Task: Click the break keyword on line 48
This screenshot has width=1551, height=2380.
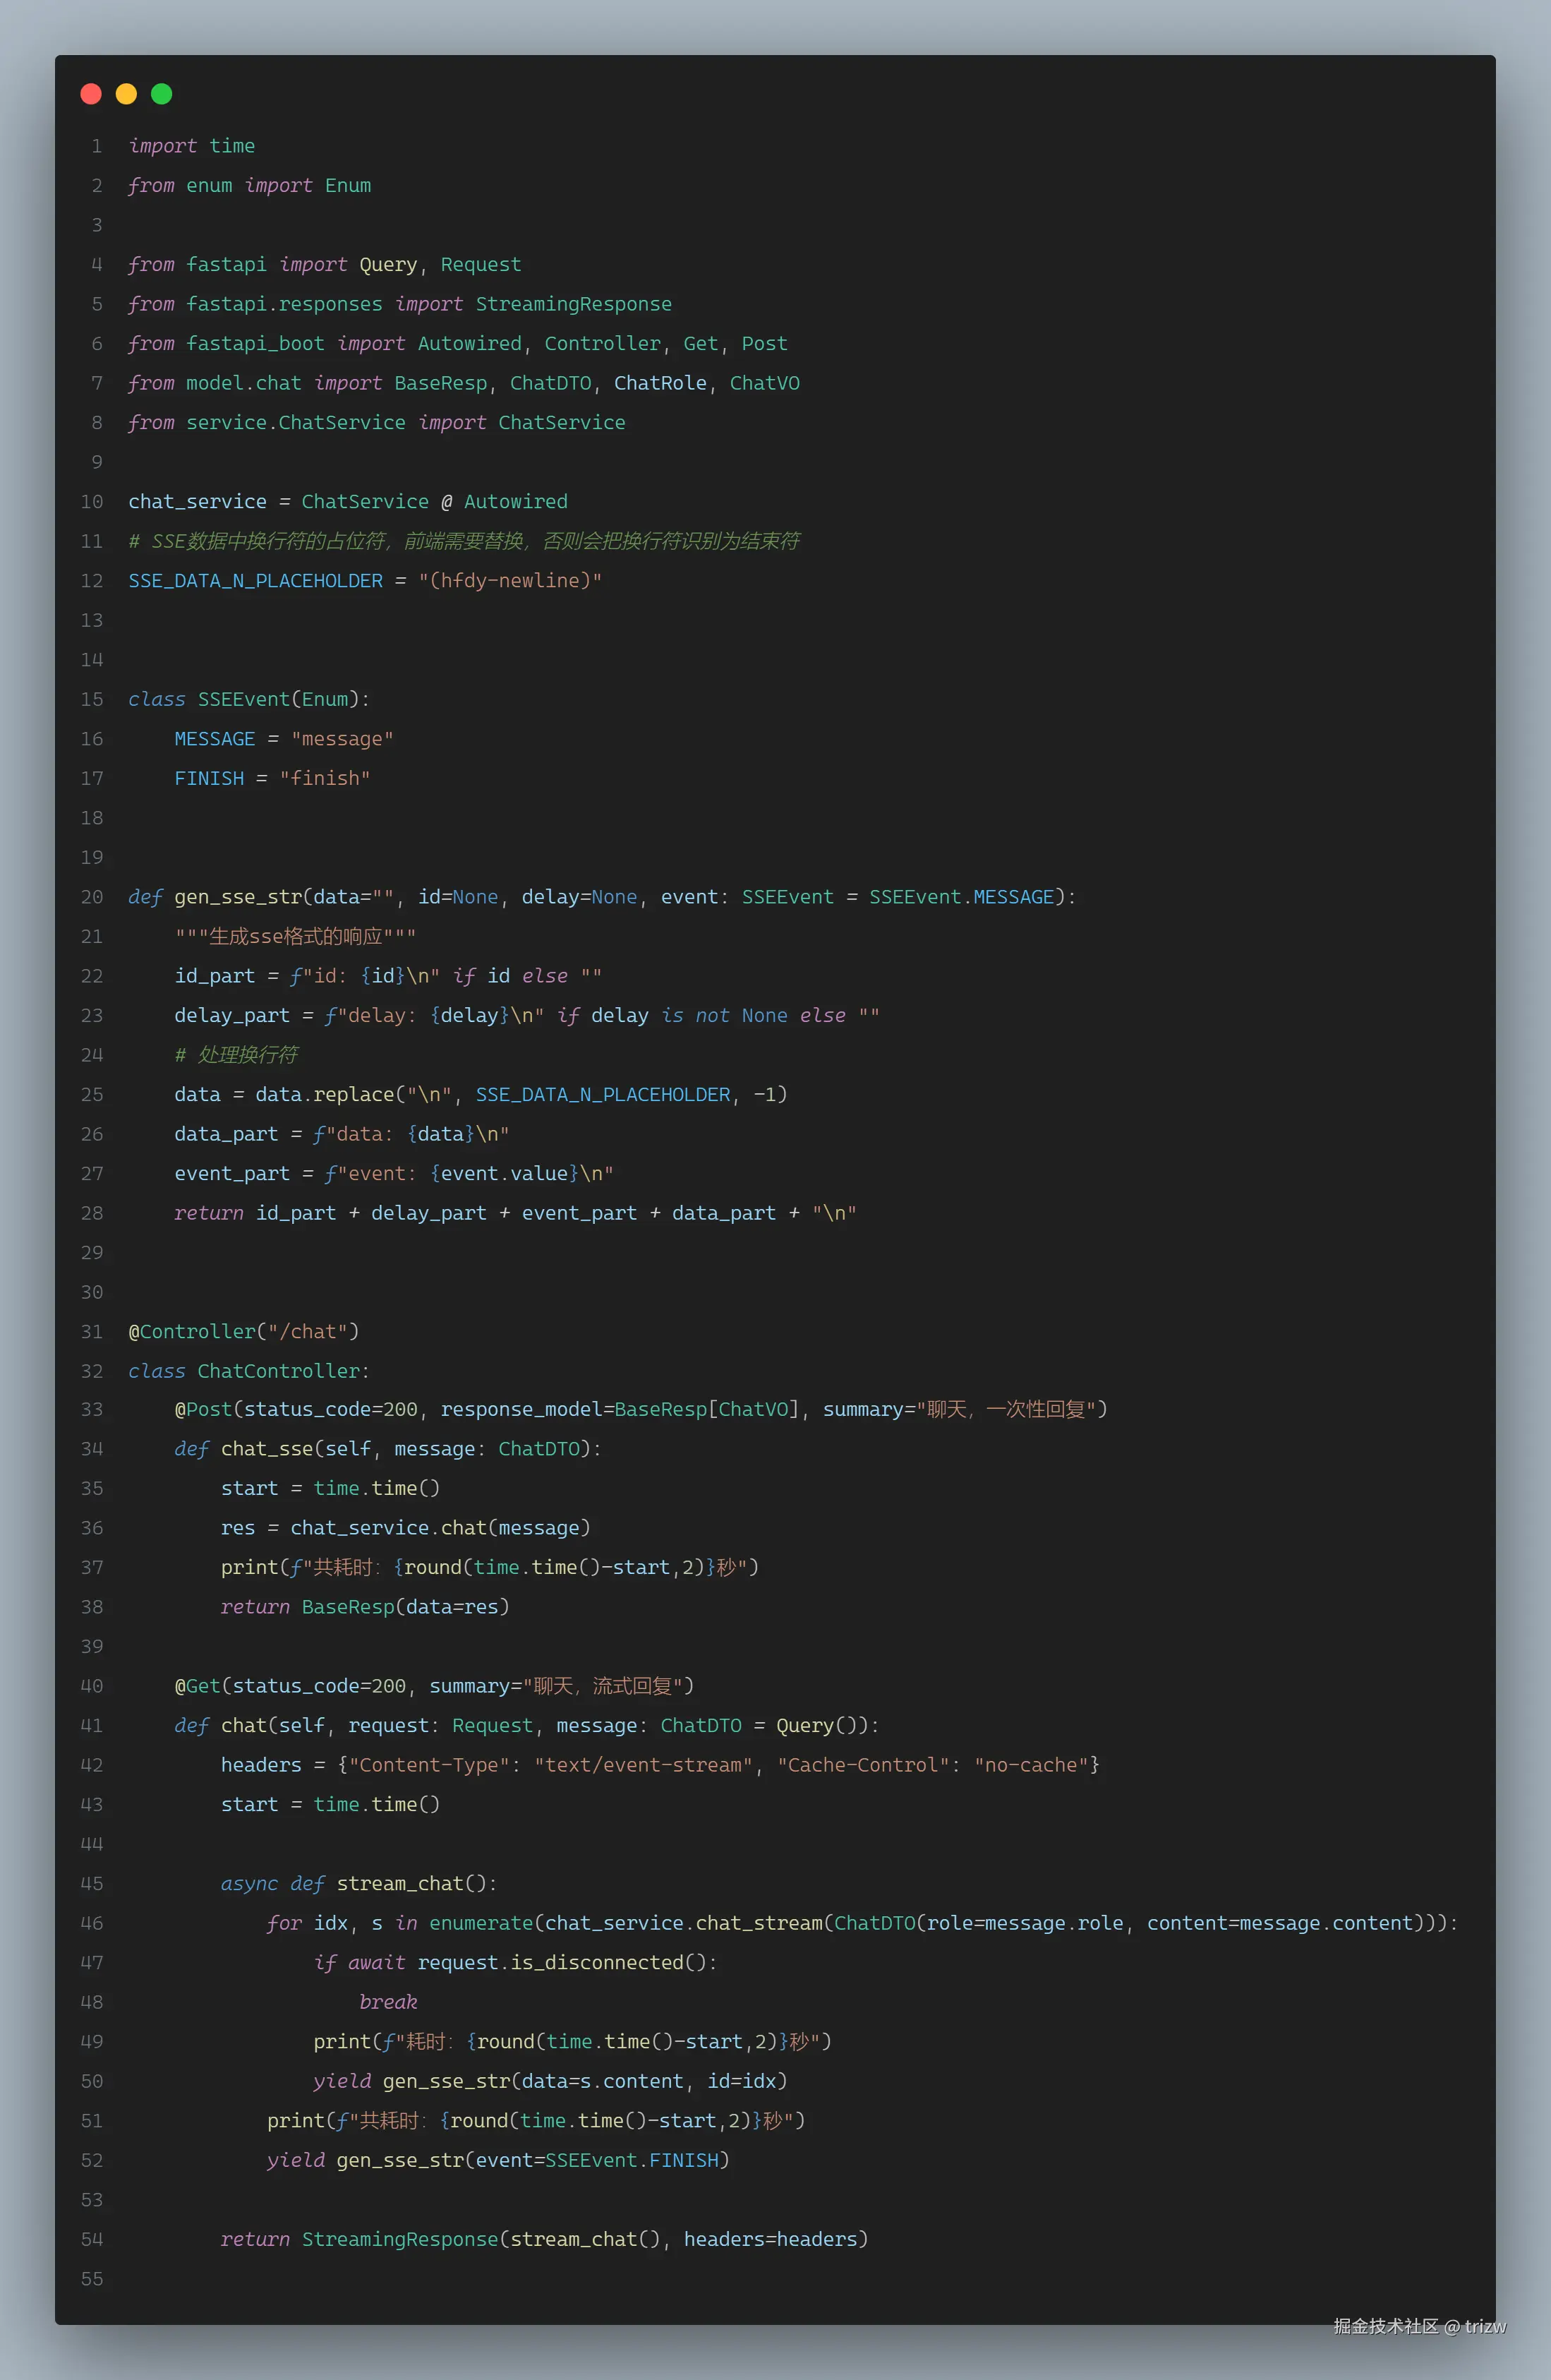Action: pos(388,2002)
